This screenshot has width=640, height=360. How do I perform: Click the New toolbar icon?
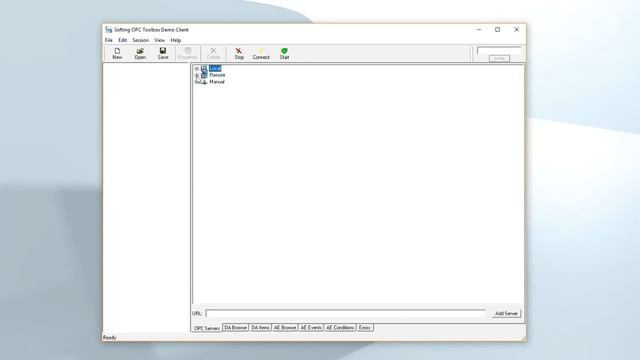(117, 51)
